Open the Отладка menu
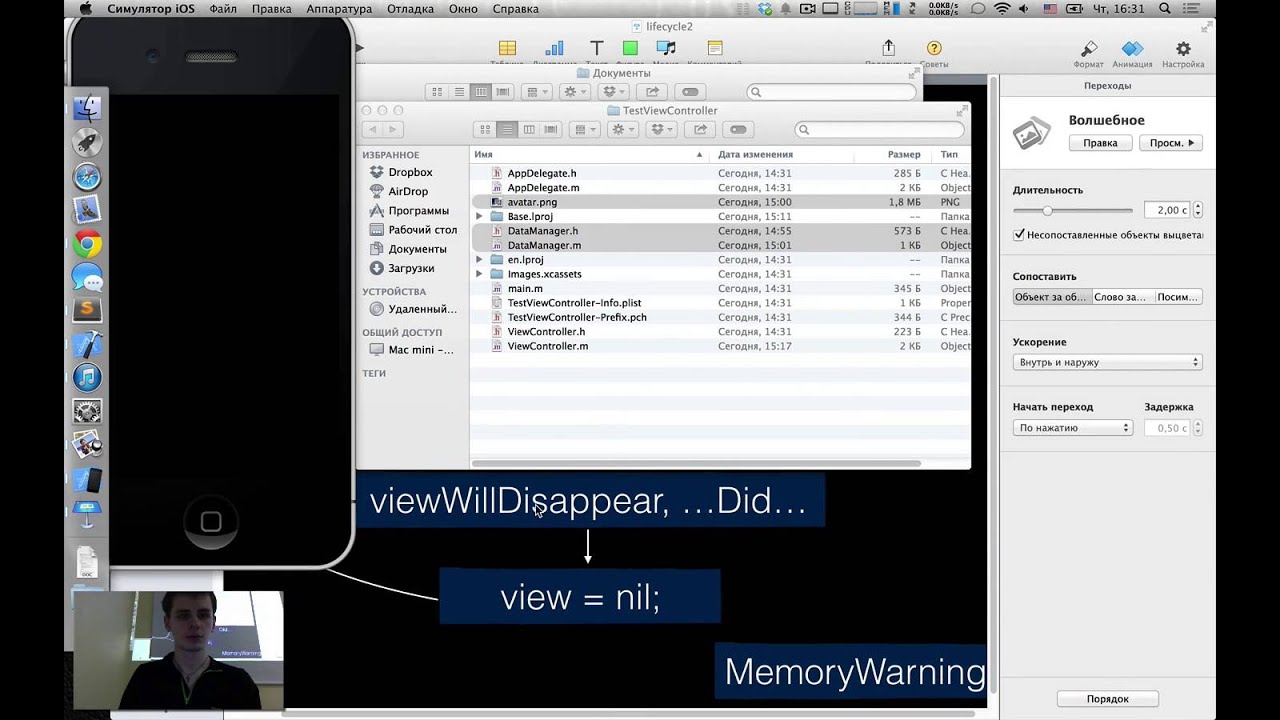This screenshot has height=720, width=1280. pos(410,9)
